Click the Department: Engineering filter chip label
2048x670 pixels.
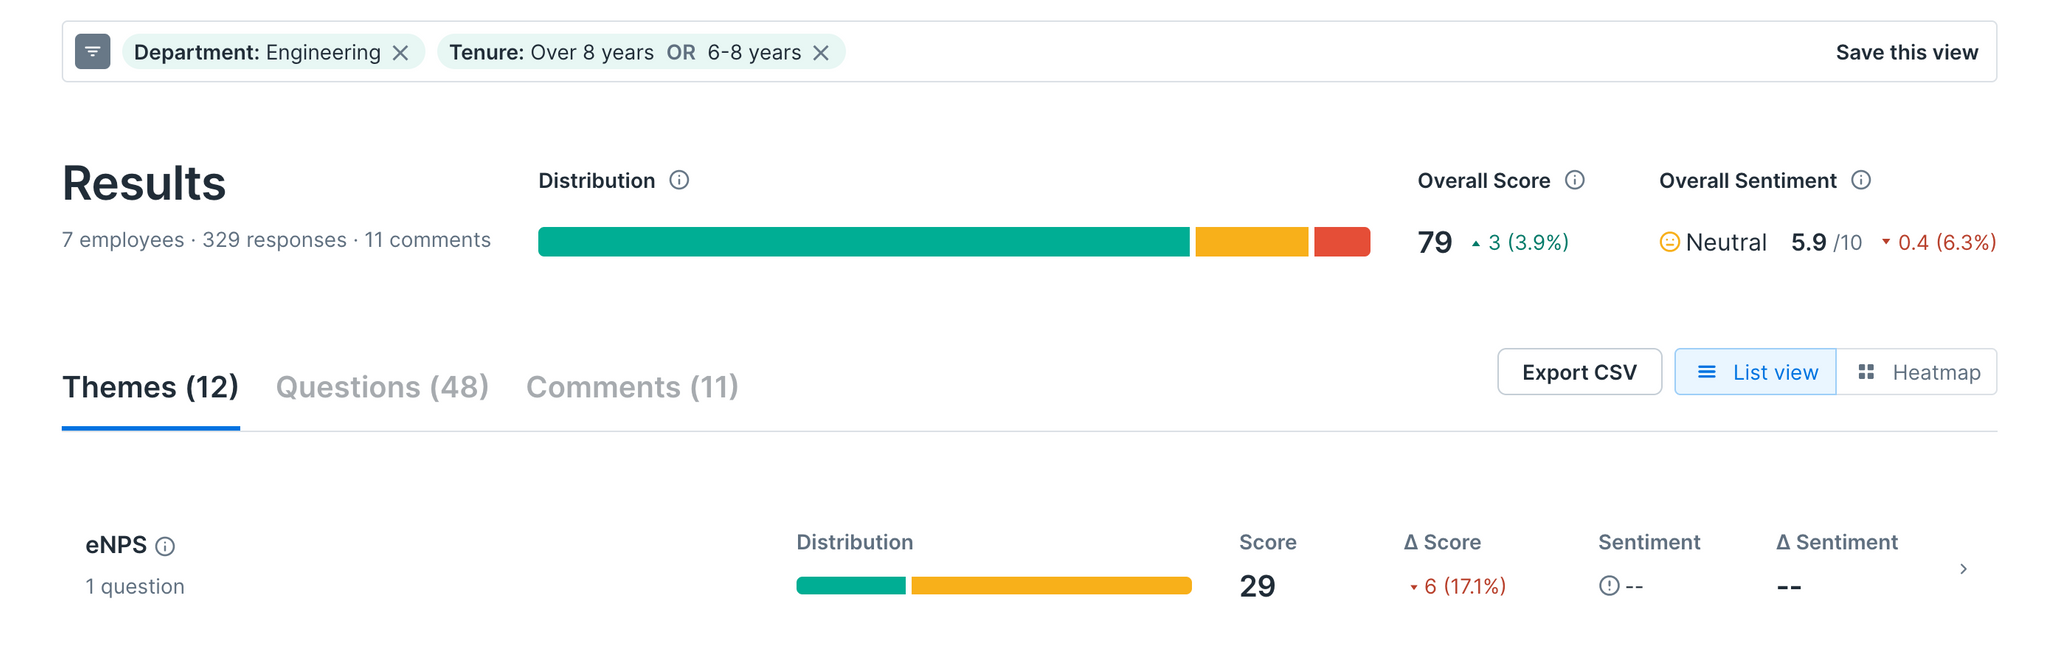(x=257, y=53)
